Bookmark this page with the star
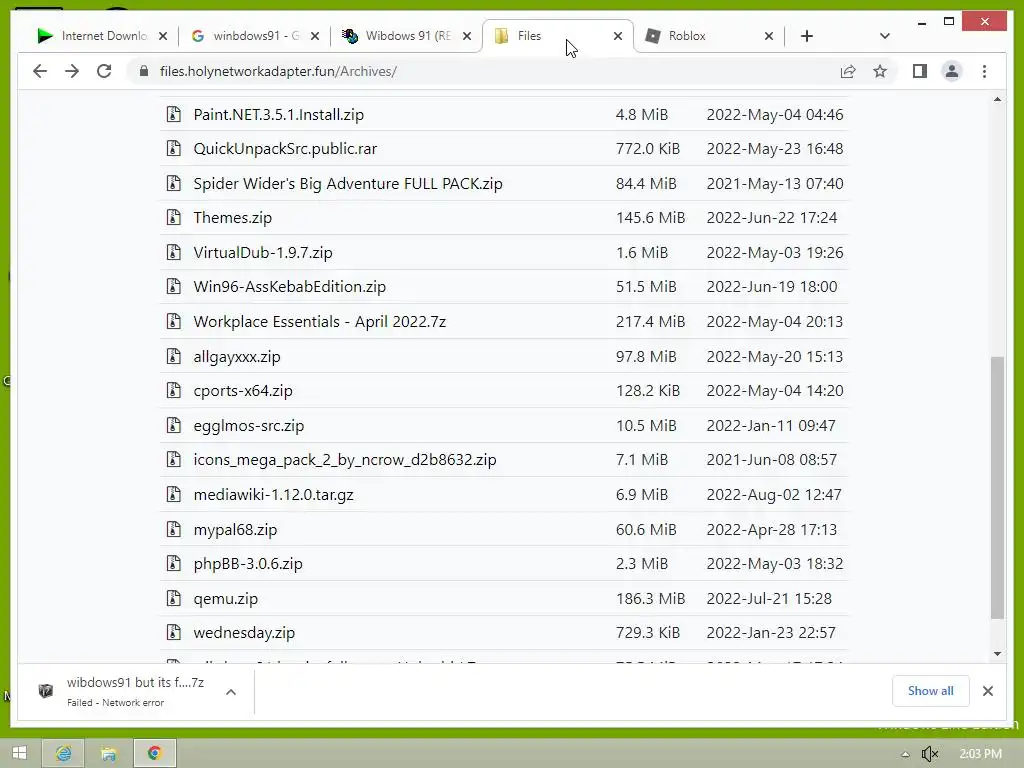Image resolution: width=1024 pixels, height=768 pixels. click(x=880, y=71)
